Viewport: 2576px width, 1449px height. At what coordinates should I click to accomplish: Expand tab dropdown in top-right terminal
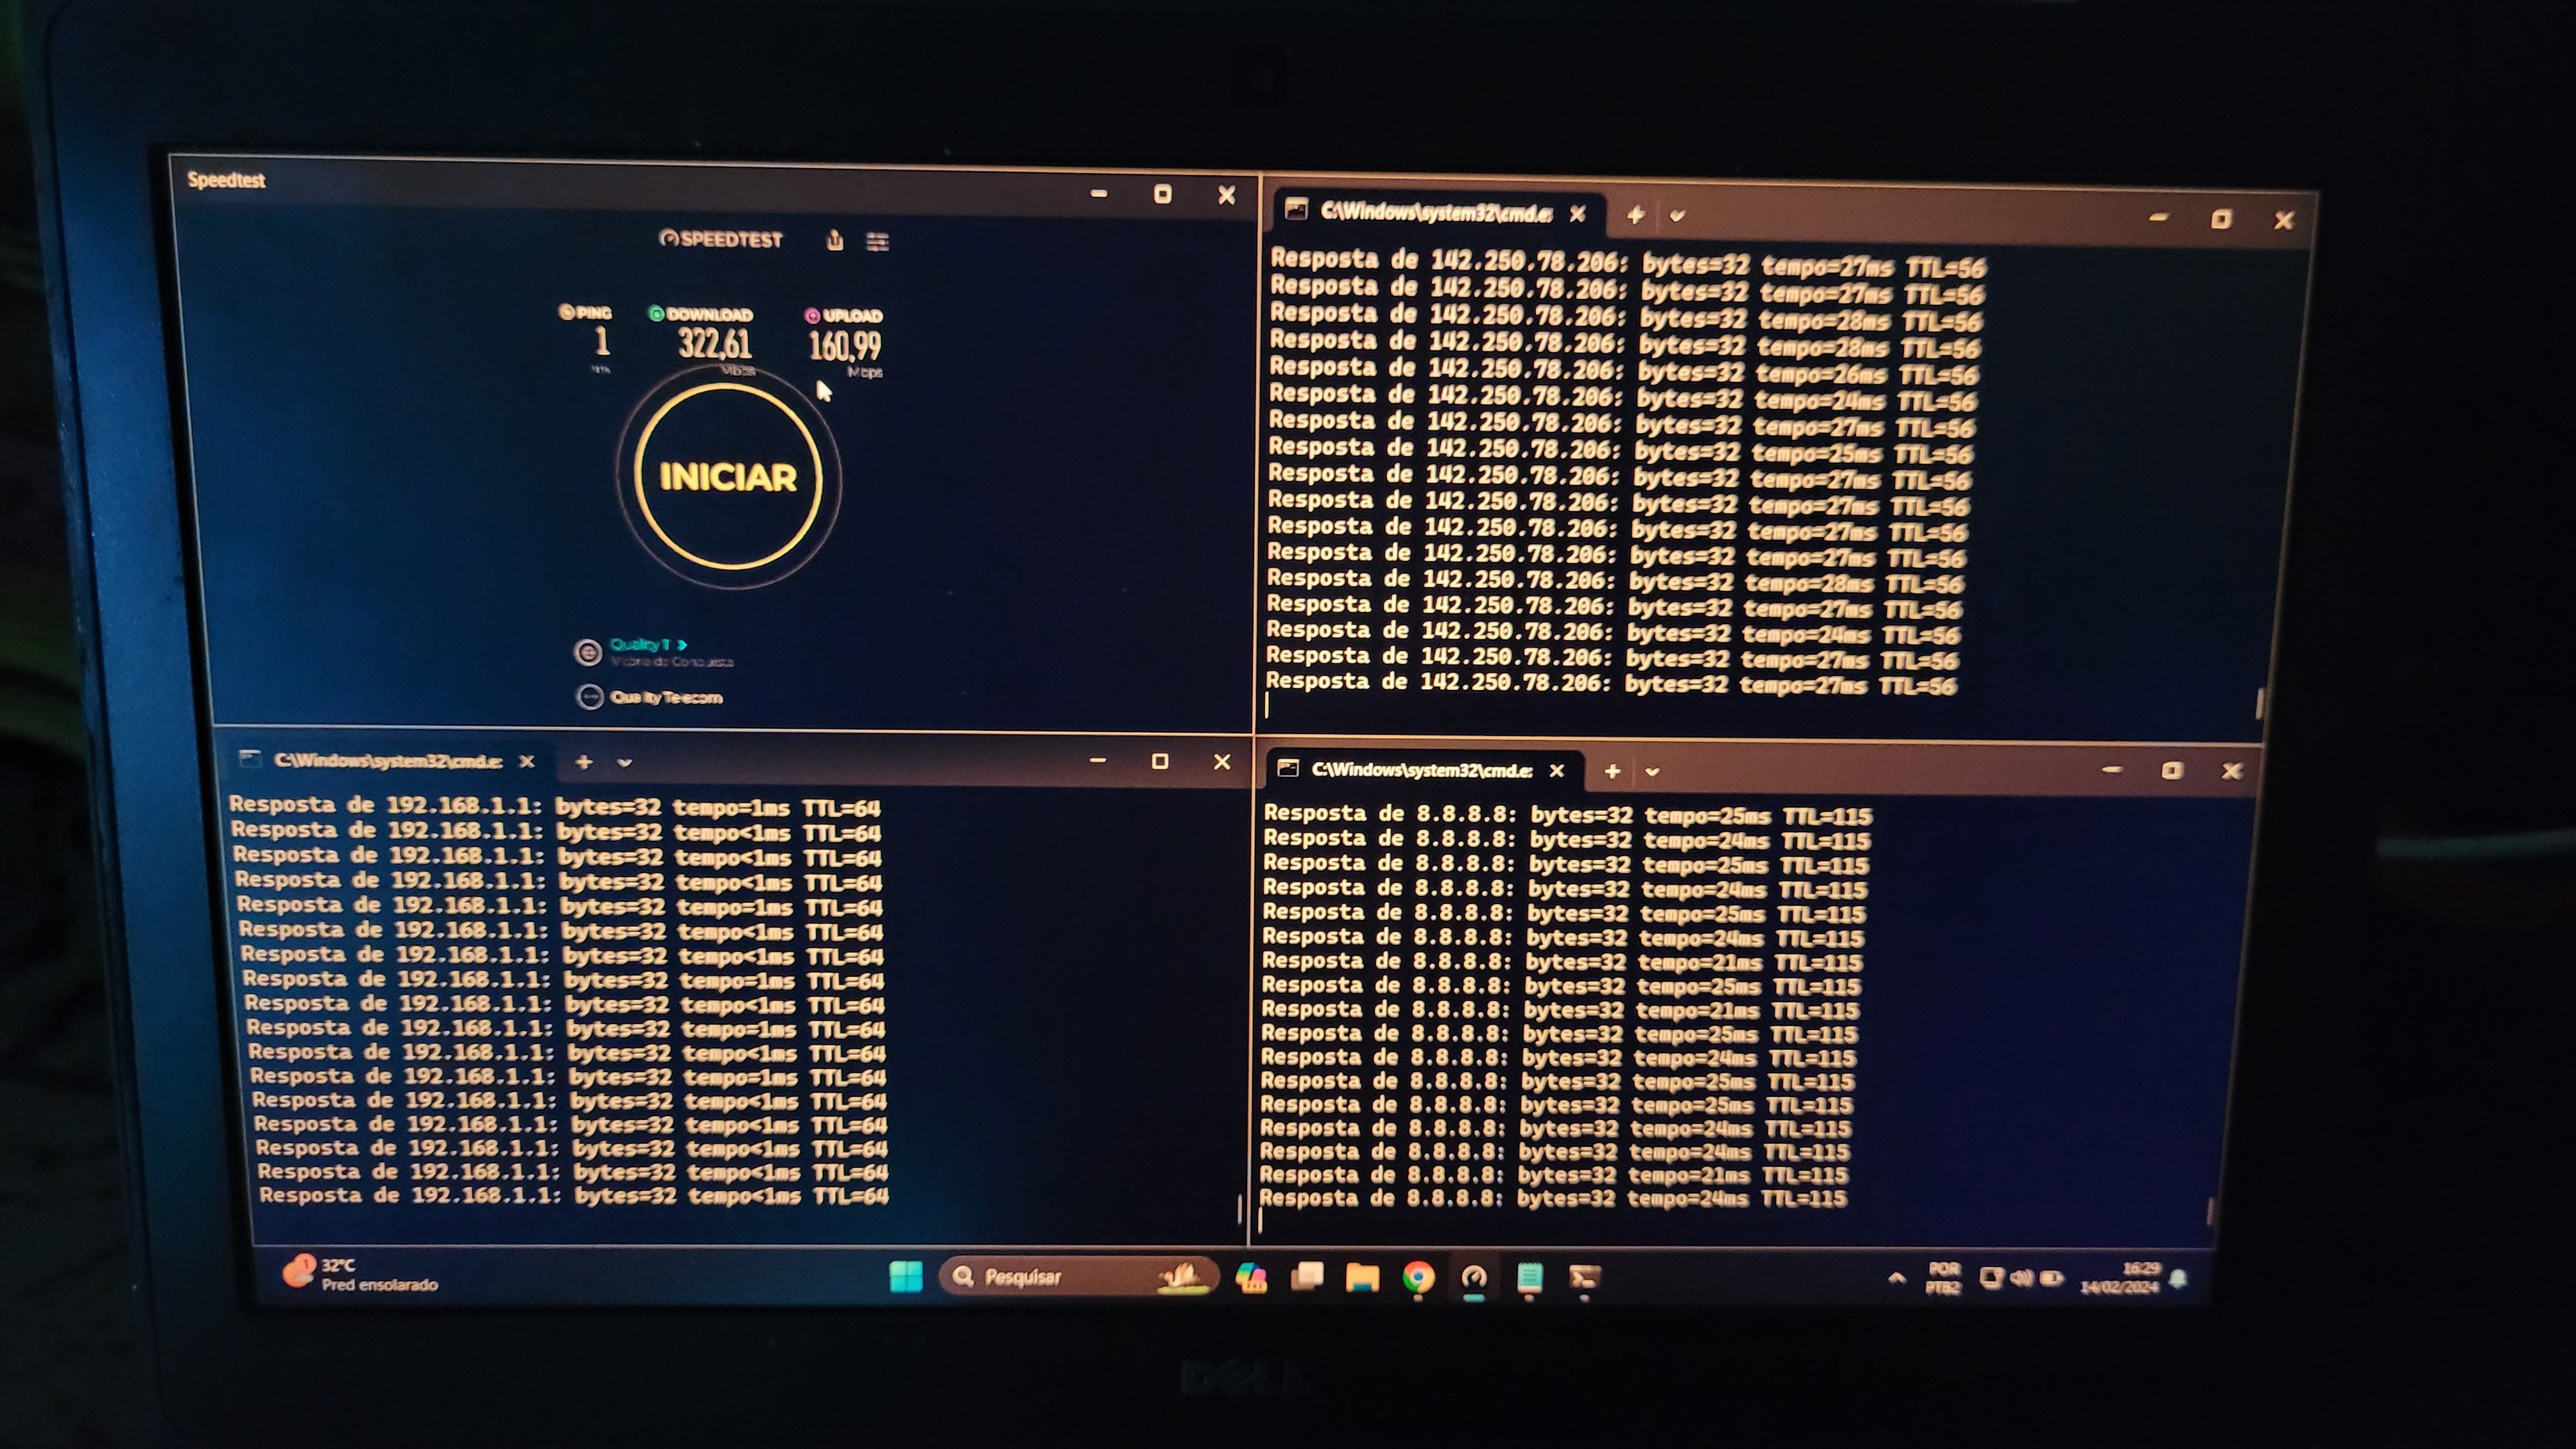(x=1677, y=215)
